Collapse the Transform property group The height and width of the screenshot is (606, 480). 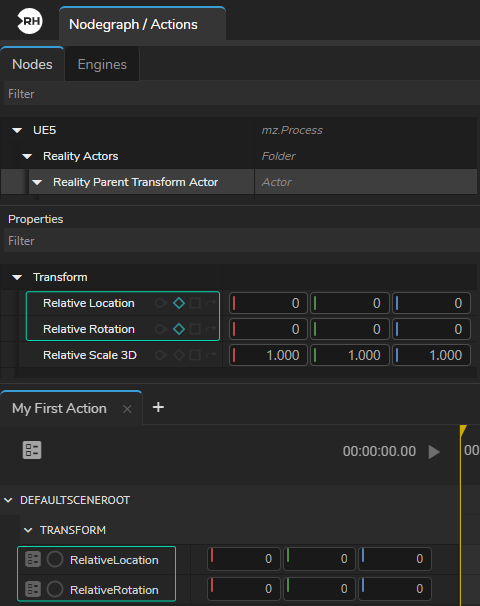coord(17,277)
